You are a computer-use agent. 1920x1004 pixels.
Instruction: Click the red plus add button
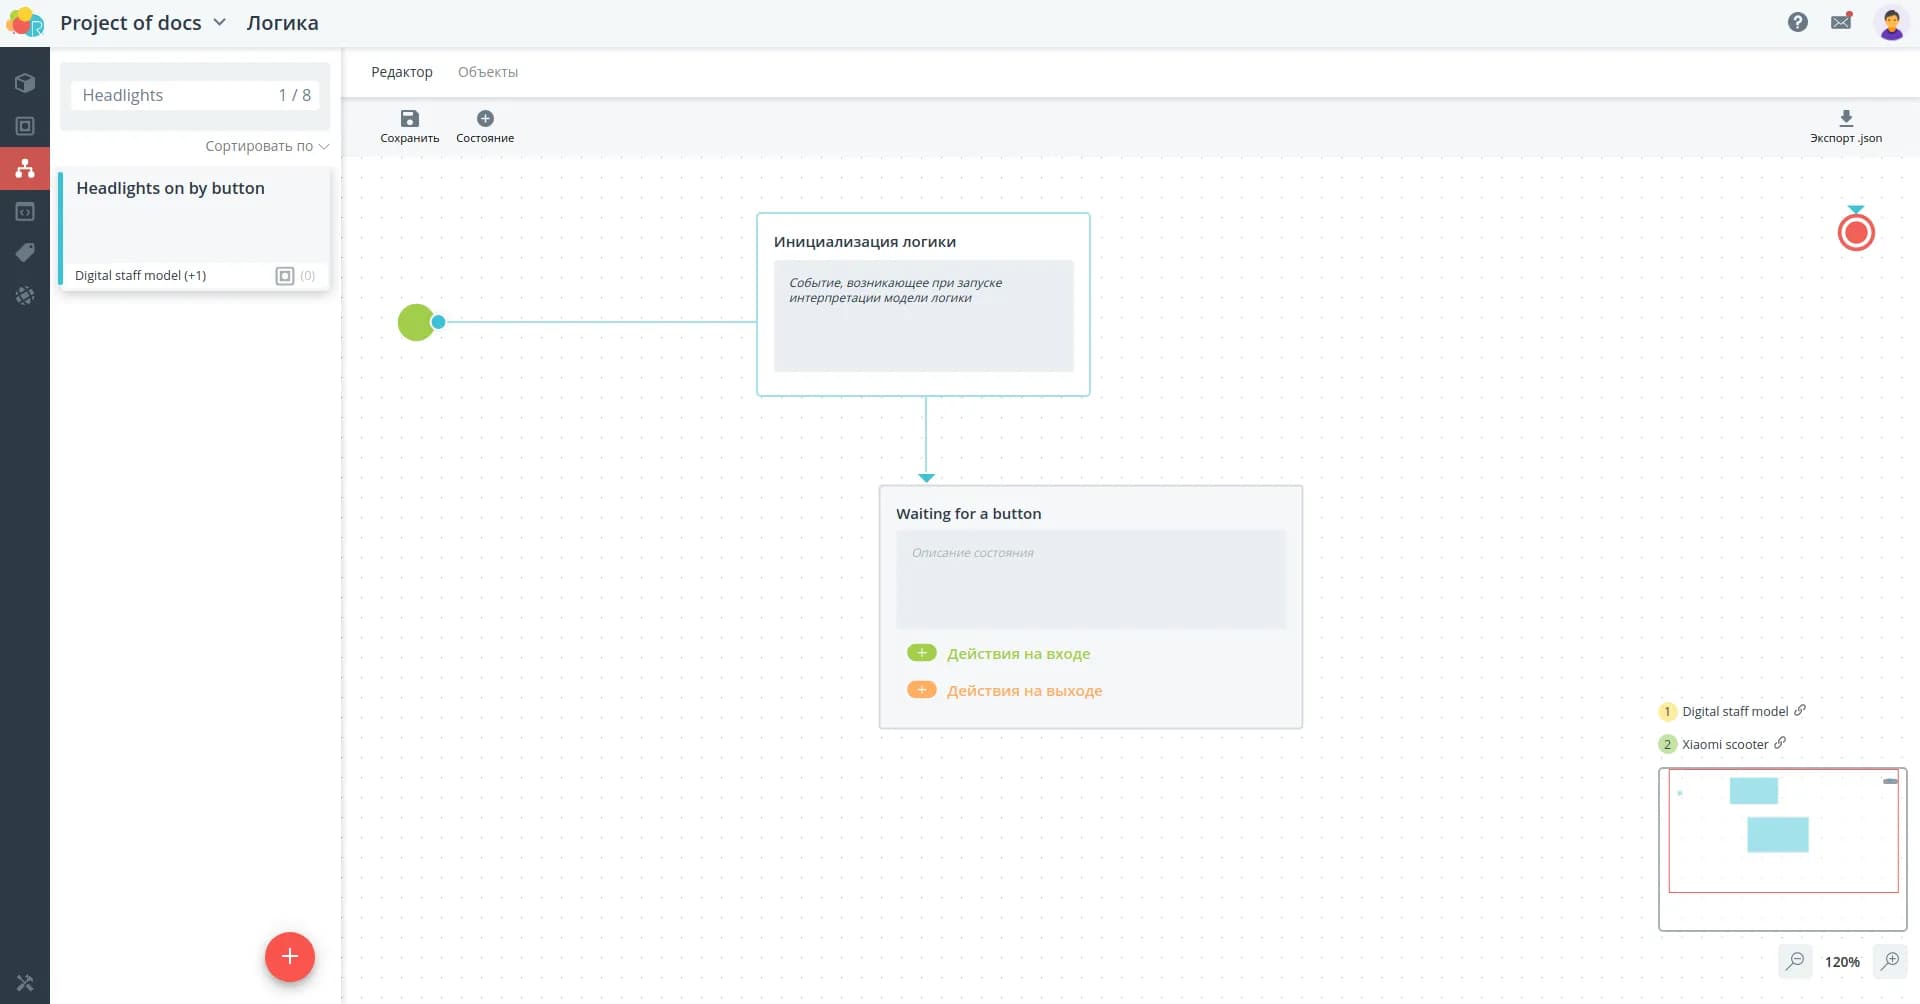click(x=290, y=957)
